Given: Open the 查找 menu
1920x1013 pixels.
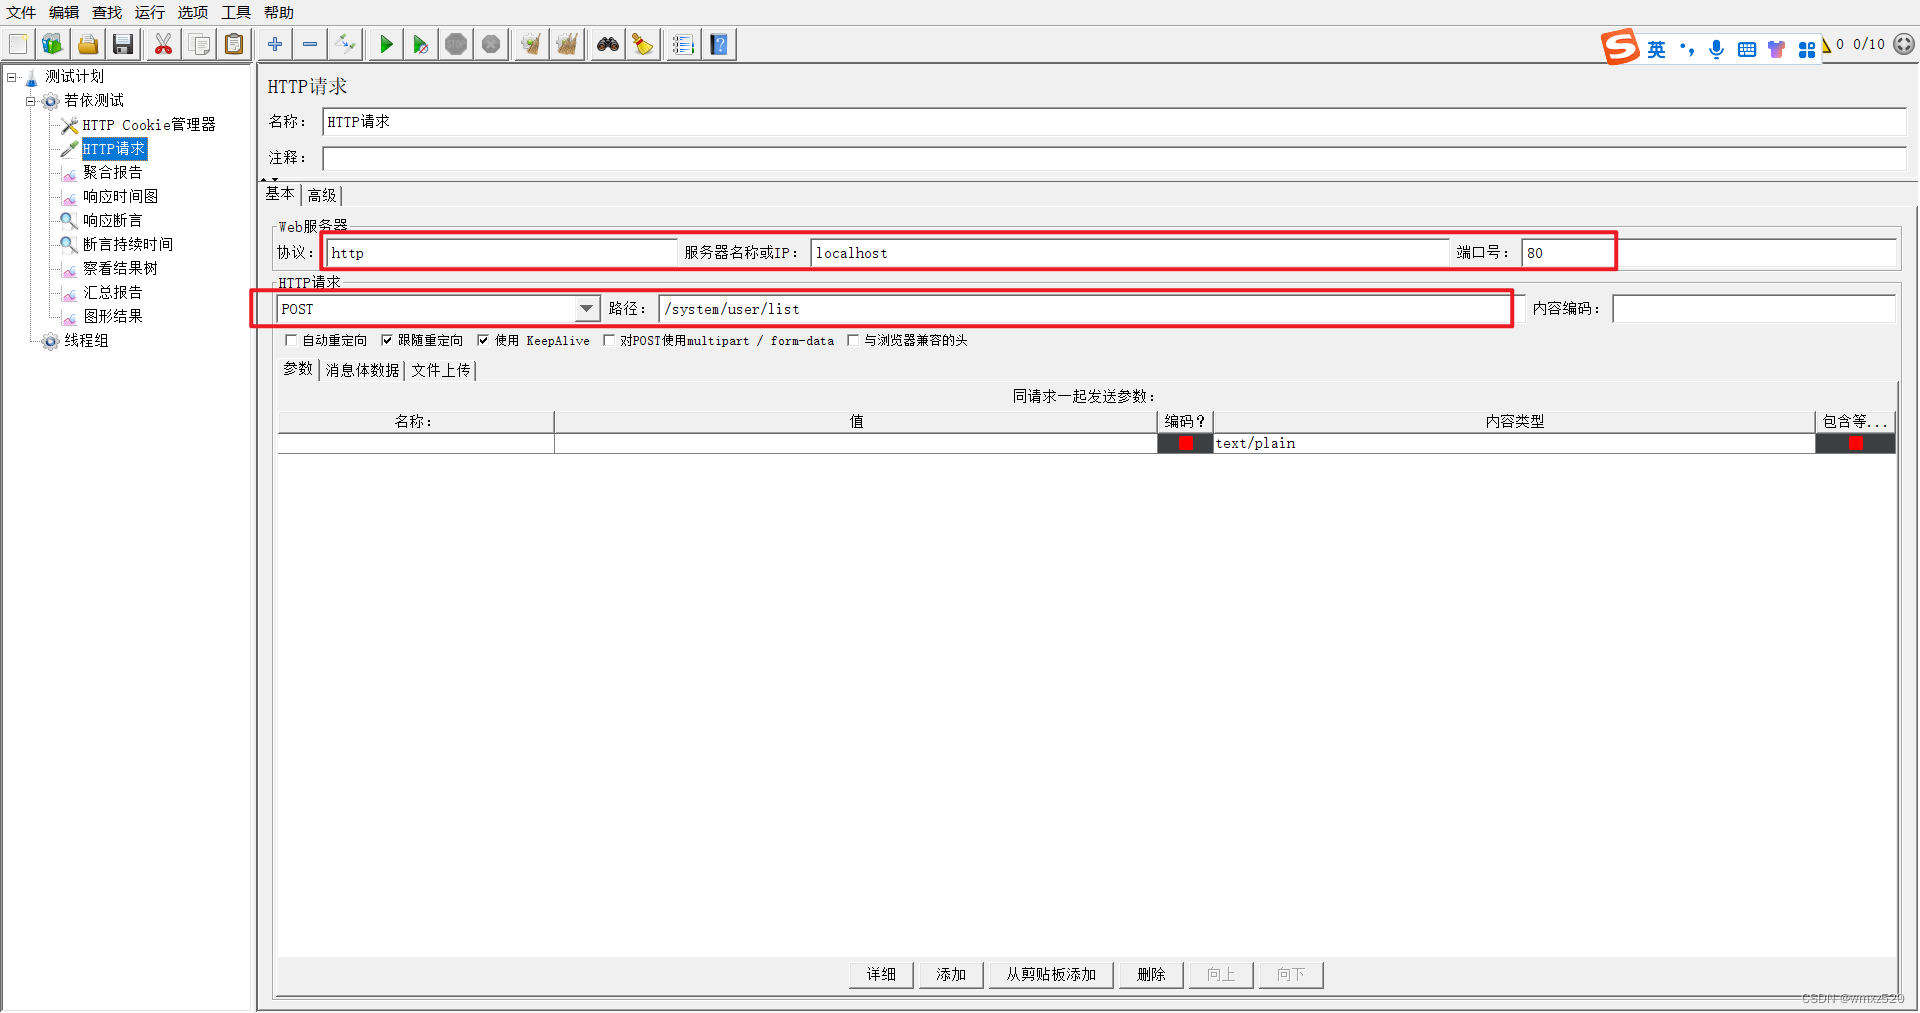Looking at the screenshot, I should pyautogui.click(x=107, y=12).
